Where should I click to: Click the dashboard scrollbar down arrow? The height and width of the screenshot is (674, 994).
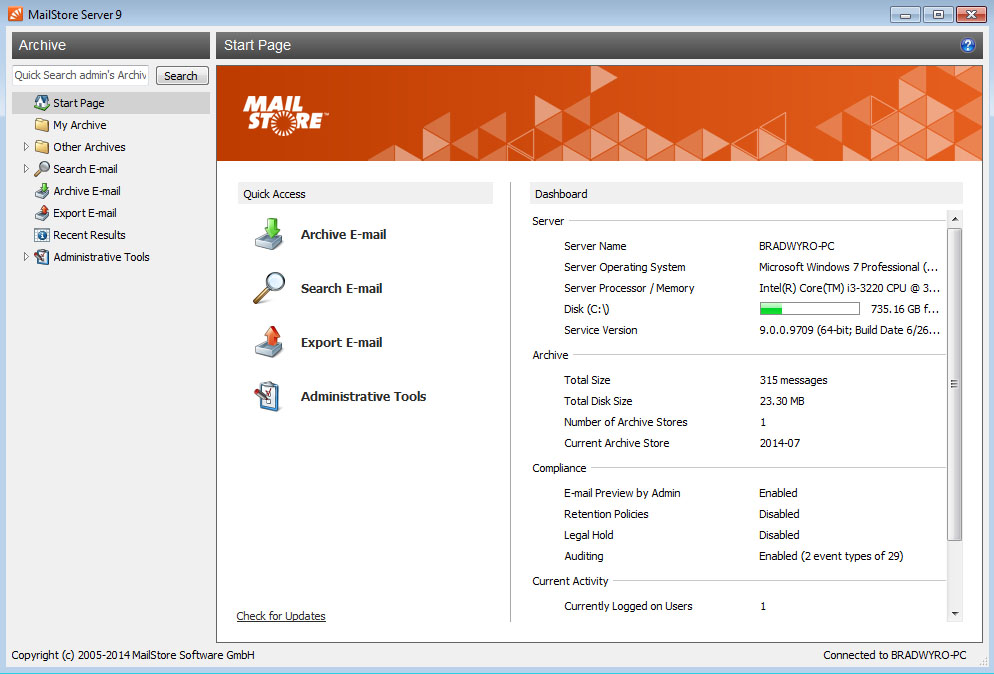[x=954, y=613]
